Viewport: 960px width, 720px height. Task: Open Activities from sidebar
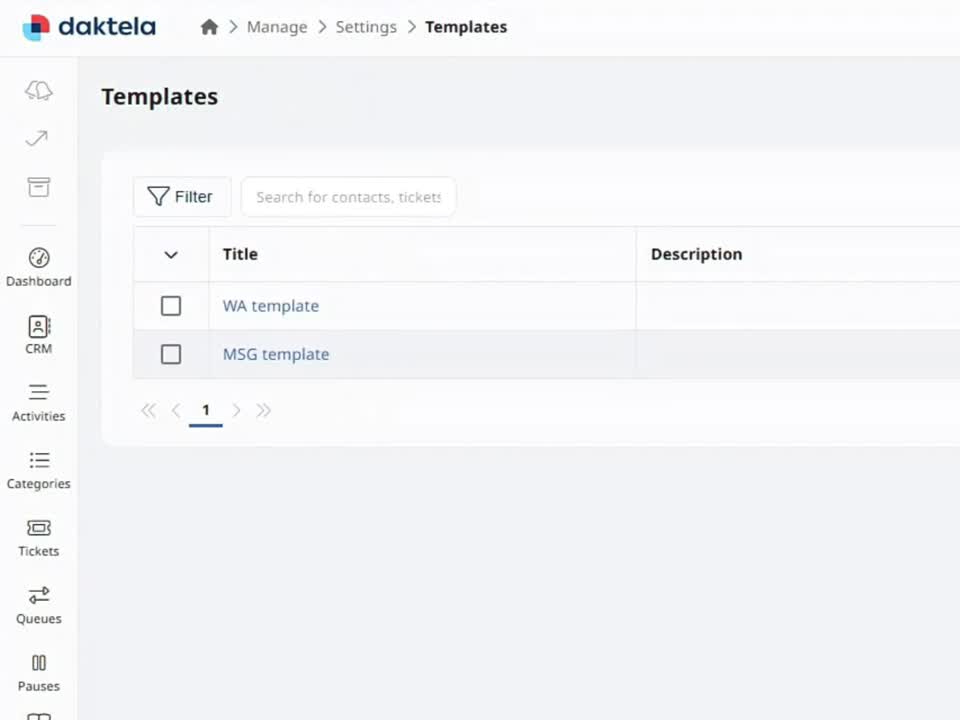click(x=39, y=403)
